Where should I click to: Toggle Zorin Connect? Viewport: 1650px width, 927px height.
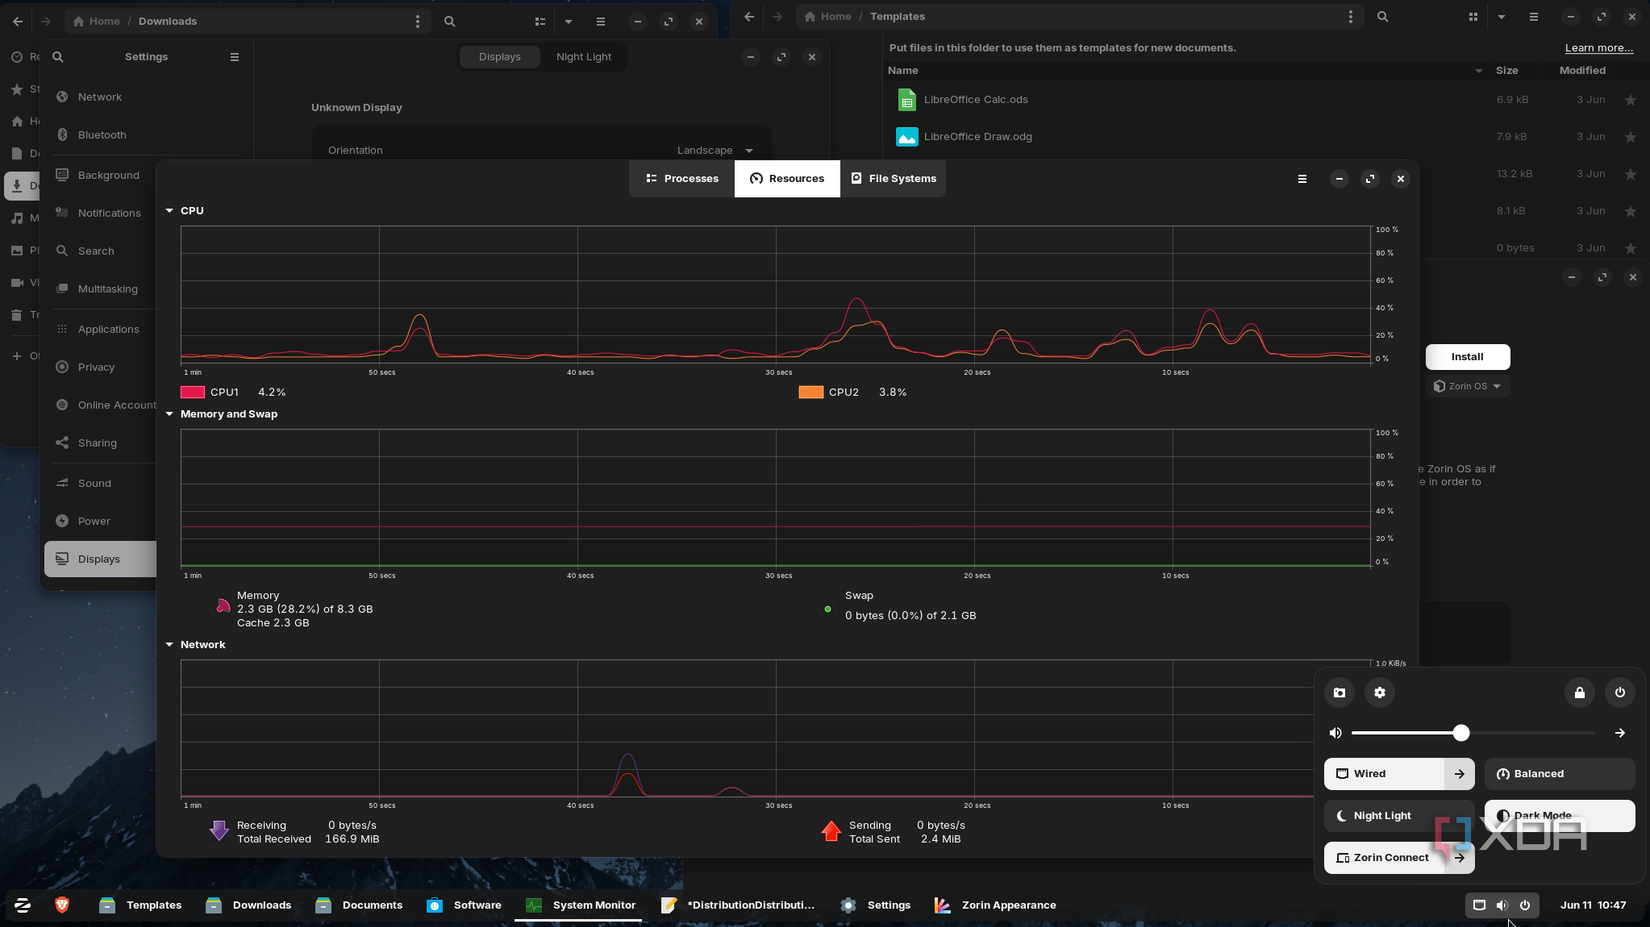[x=1384, y=858]
